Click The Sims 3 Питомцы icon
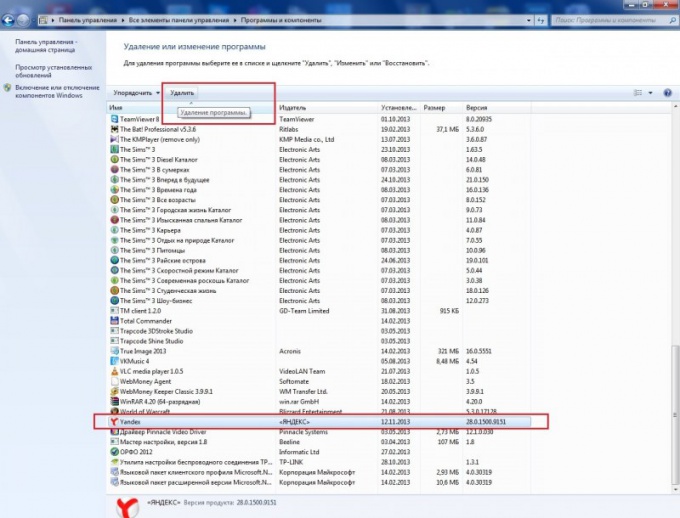 click(114, 250)
